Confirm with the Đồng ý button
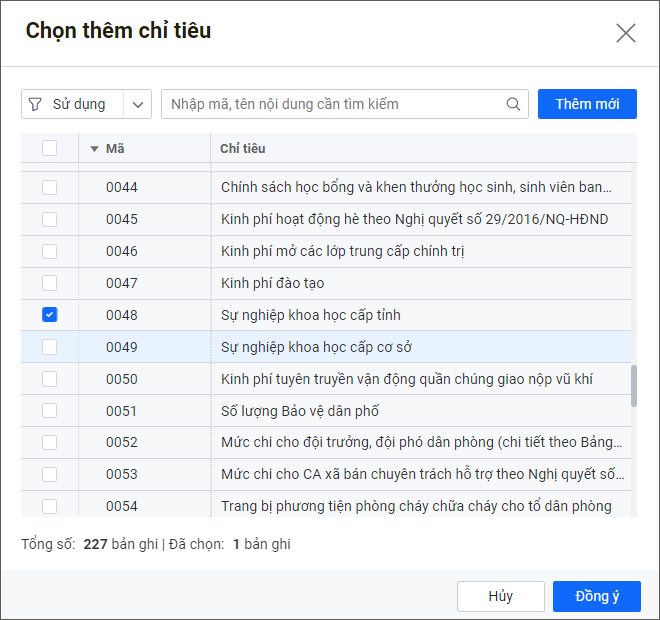 [x=597, y=596]
